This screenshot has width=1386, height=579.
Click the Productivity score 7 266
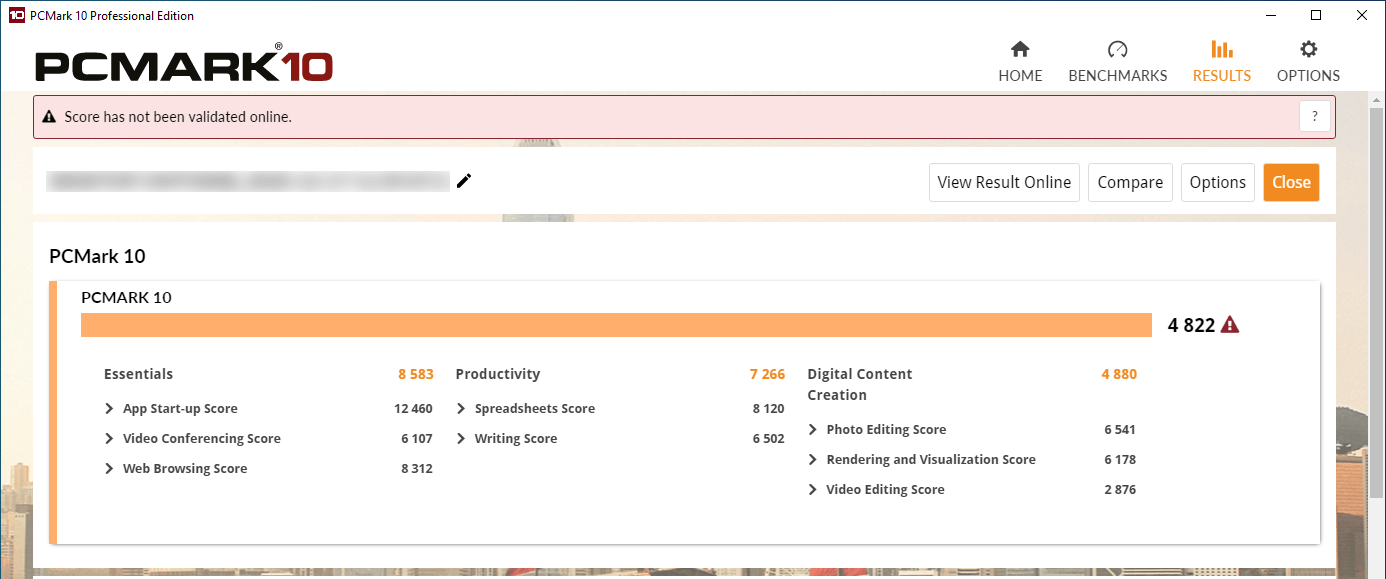coord(767,374)
